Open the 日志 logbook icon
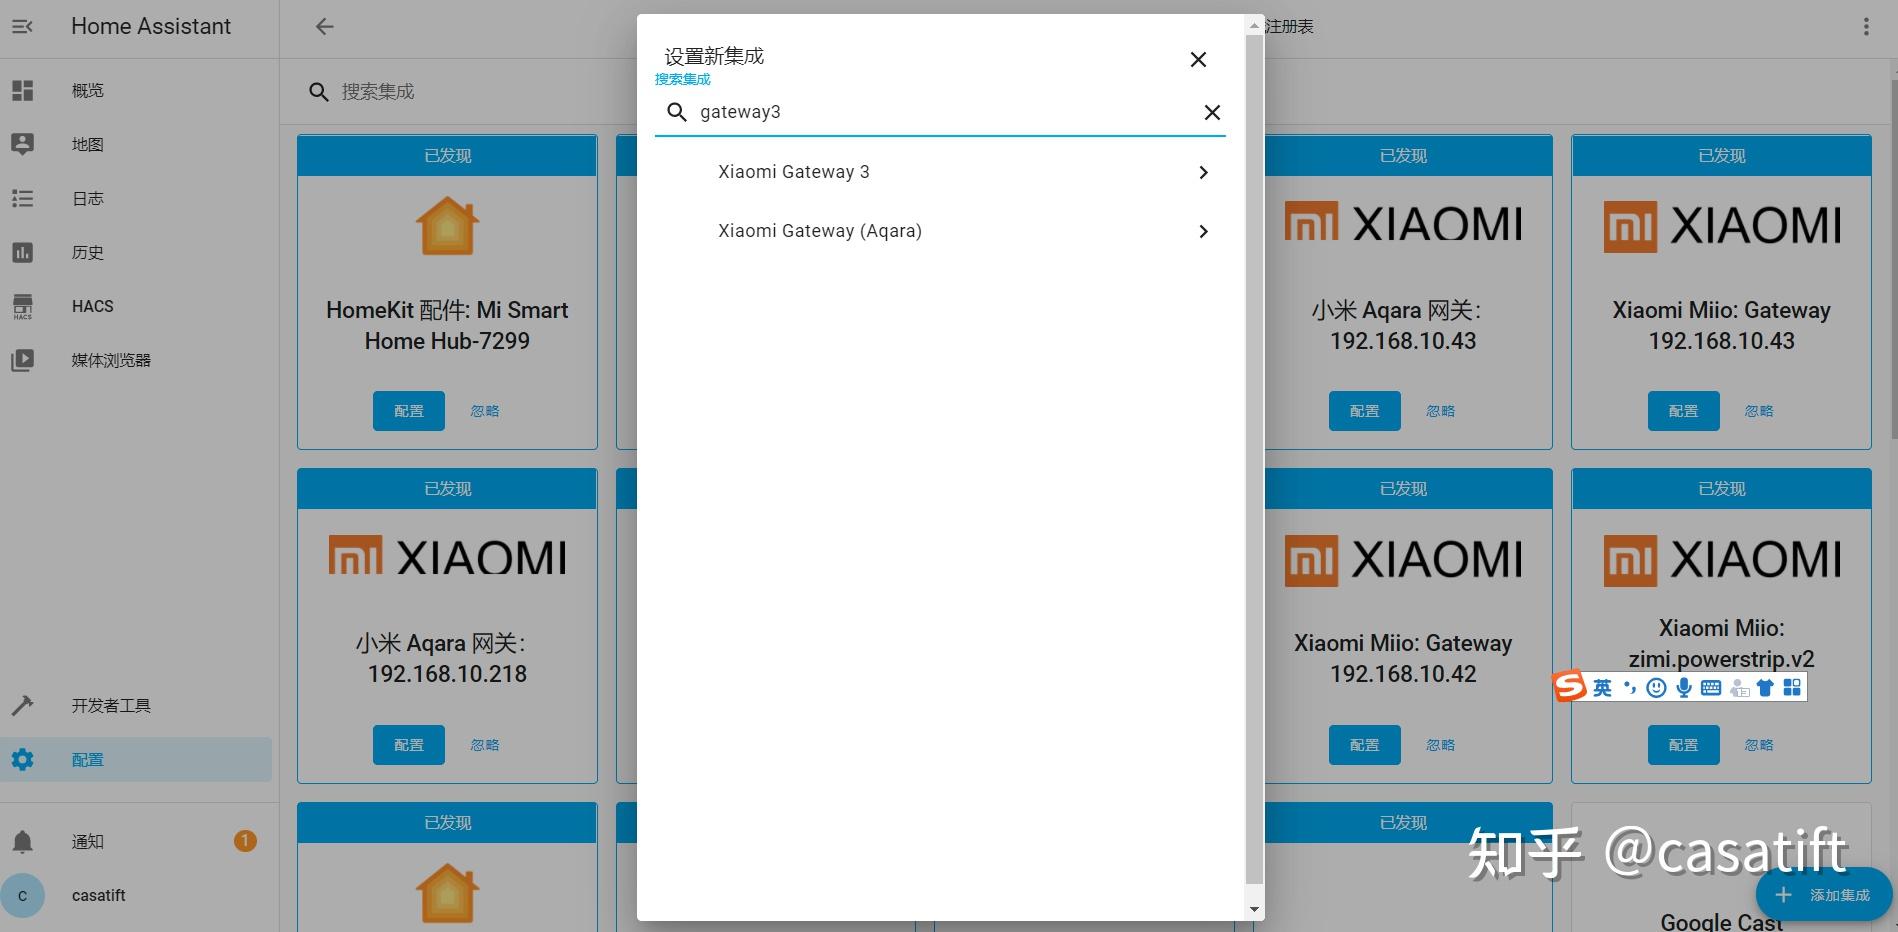 coord(22,199)
